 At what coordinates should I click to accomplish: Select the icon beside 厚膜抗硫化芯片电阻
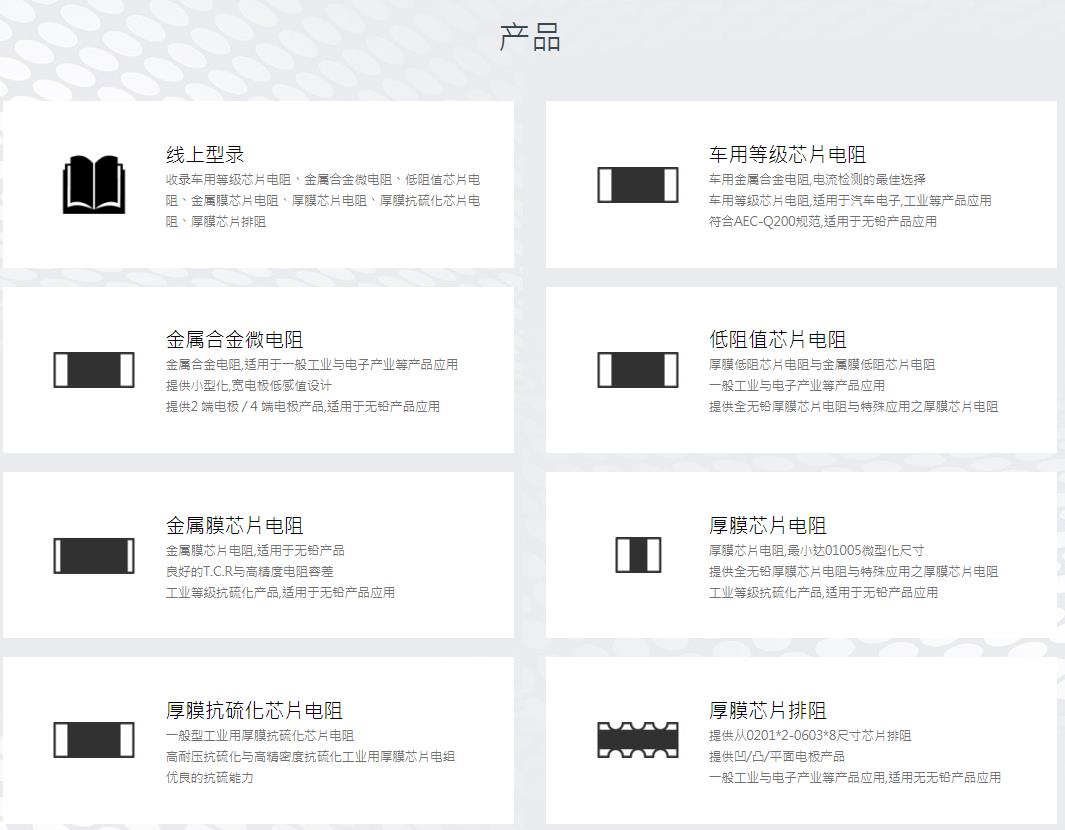tap(94, 740)
